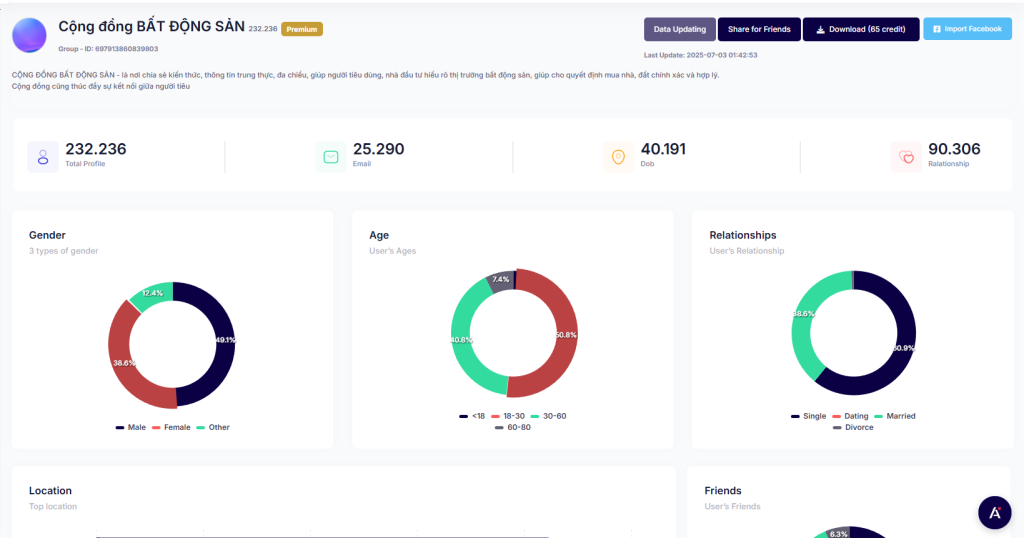Click the 50.8% segment of Age donut

pyautogui.click(x=566, y=335)
